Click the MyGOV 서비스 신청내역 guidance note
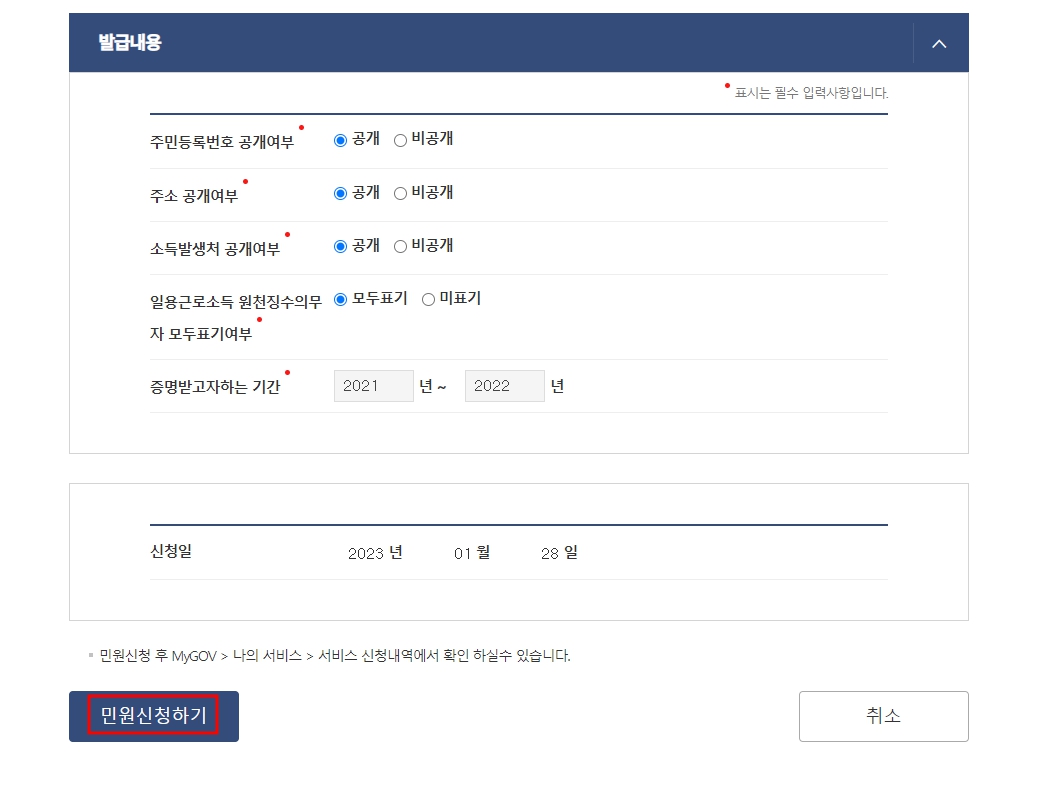This screenshot has height=802, width=1037. pyautogui.click(x=332, y=655)
